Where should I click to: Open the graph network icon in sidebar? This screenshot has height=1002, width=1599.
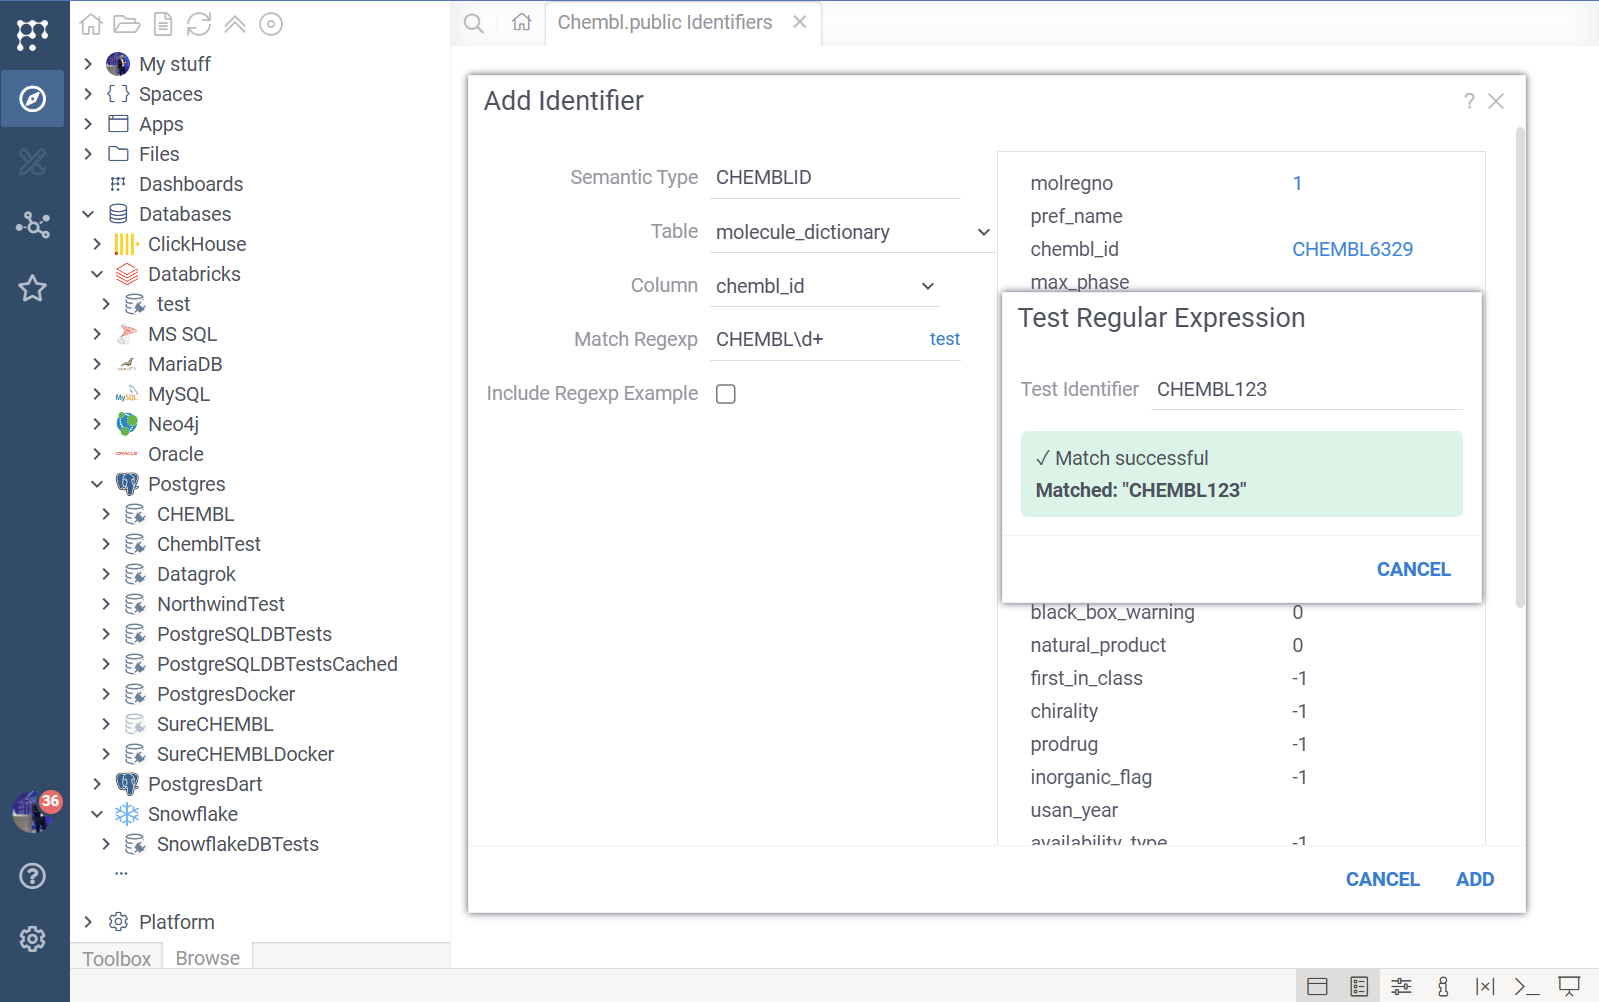click(33, 225)
